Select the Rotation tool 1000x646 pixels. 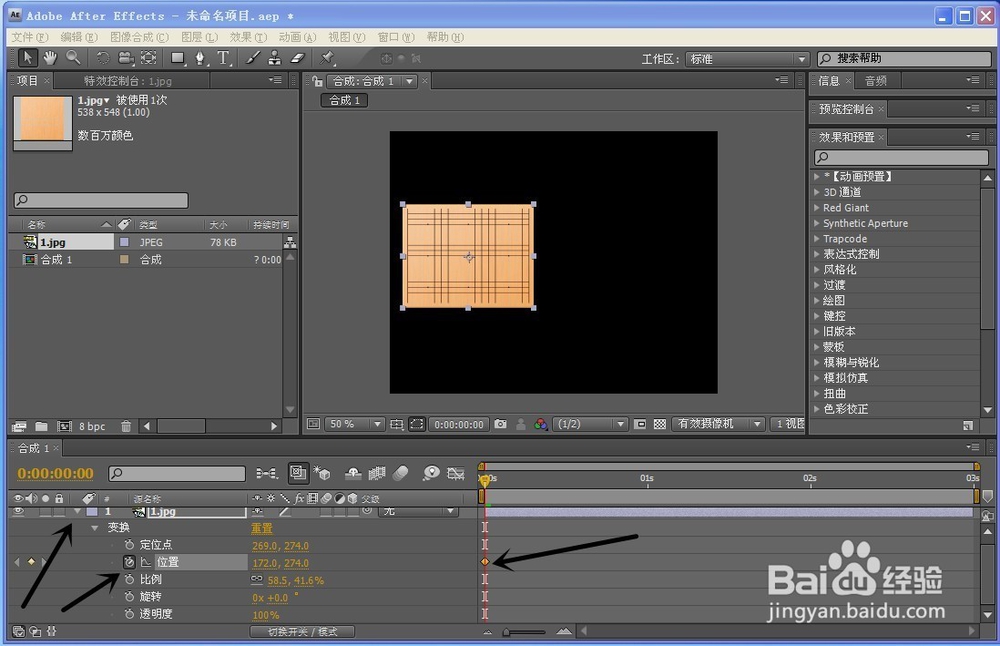click(x=103, y=58)
